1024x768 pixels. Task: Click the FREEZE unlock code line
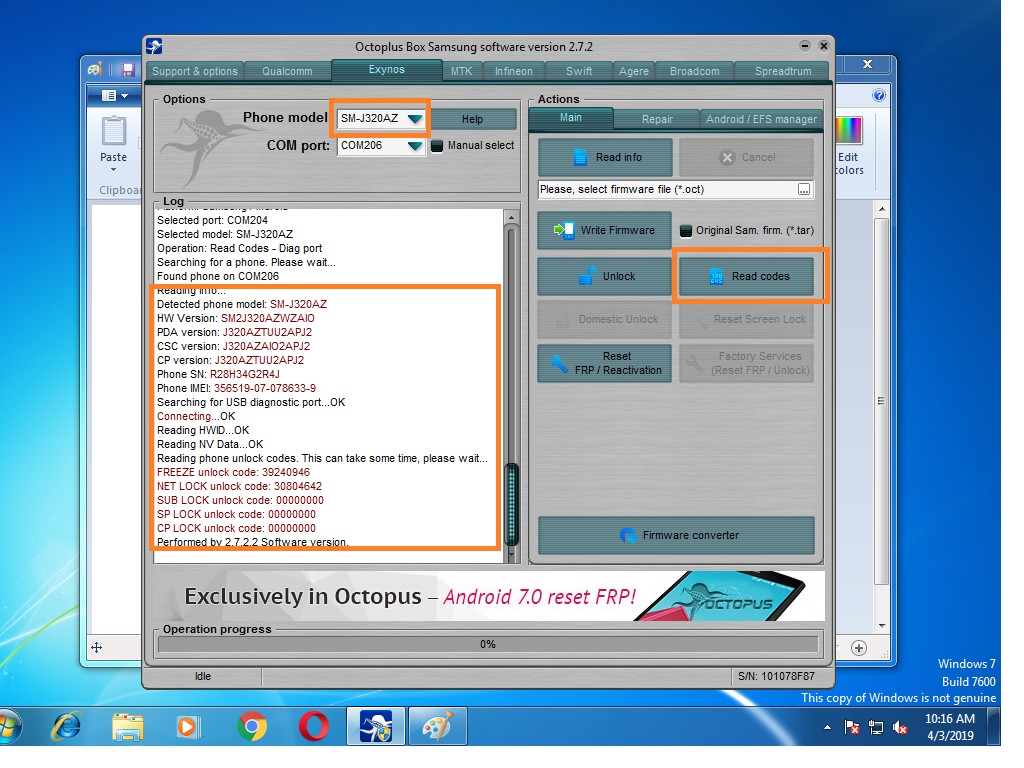click(233, 473)
